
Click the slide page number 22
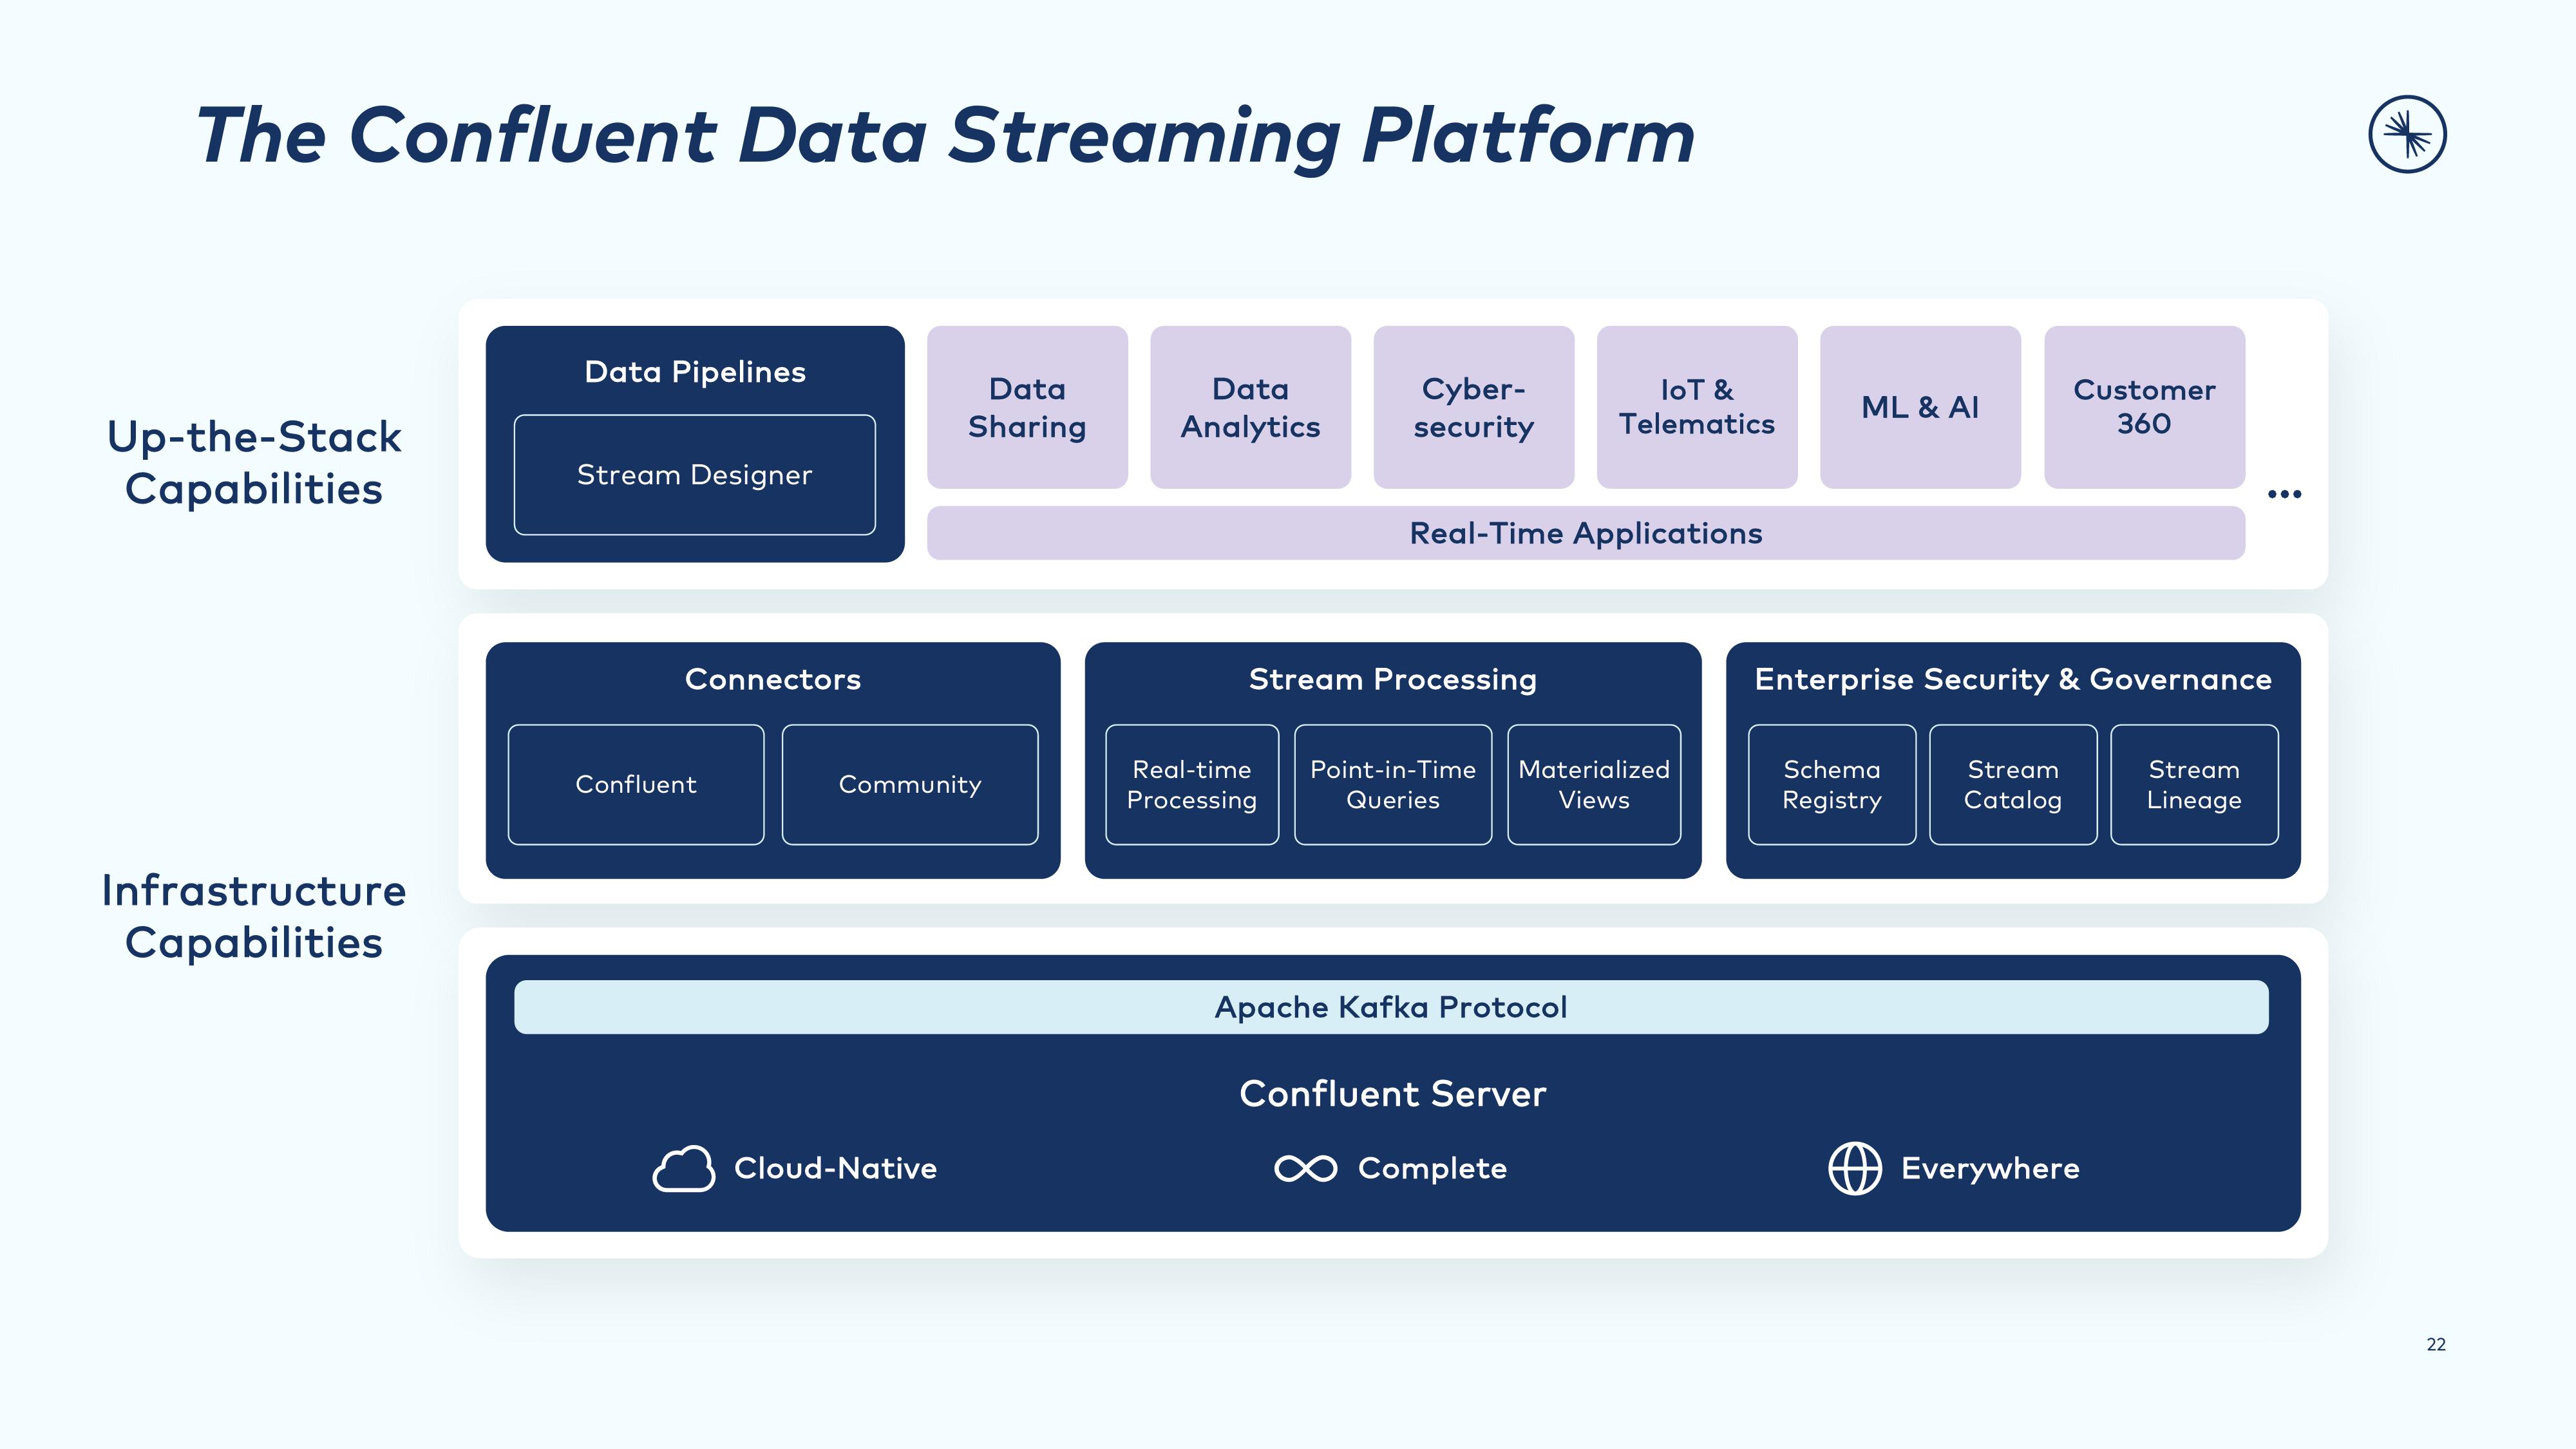coord(2436,1344)
